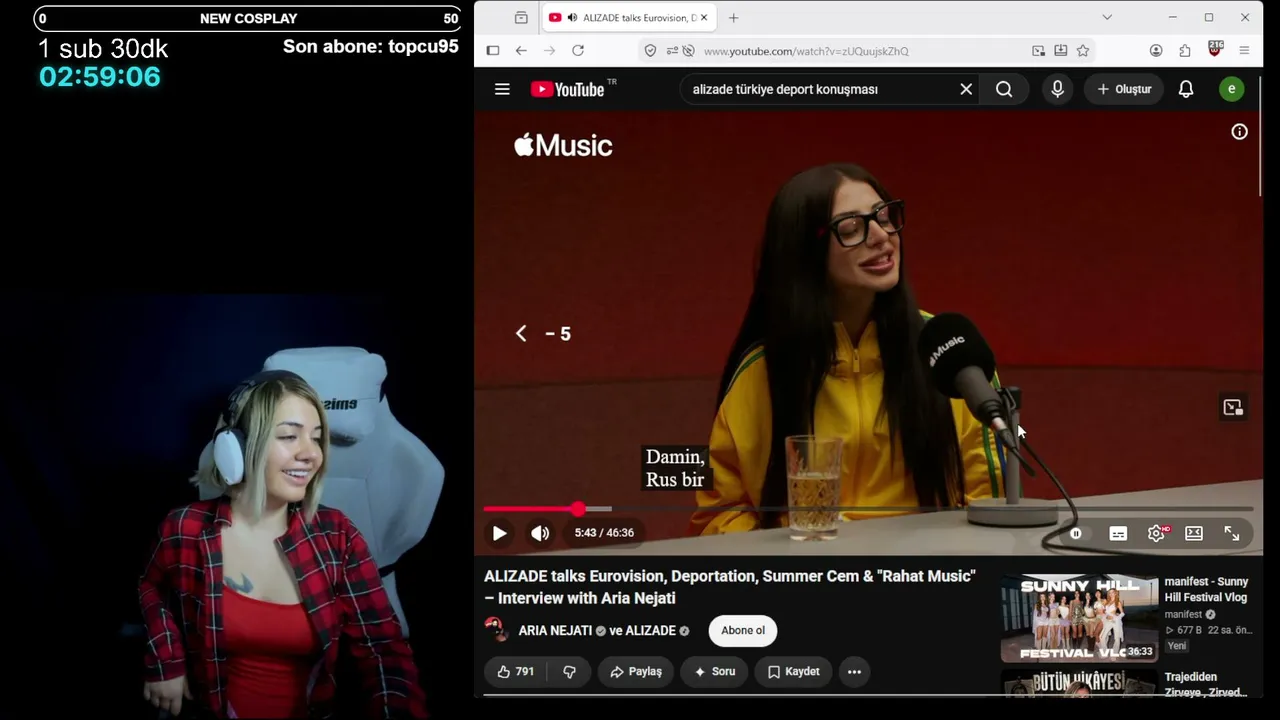Viewport: 1280px width, 720px height.
Task: Save the video with Kaydet
Action: (793, 672)
